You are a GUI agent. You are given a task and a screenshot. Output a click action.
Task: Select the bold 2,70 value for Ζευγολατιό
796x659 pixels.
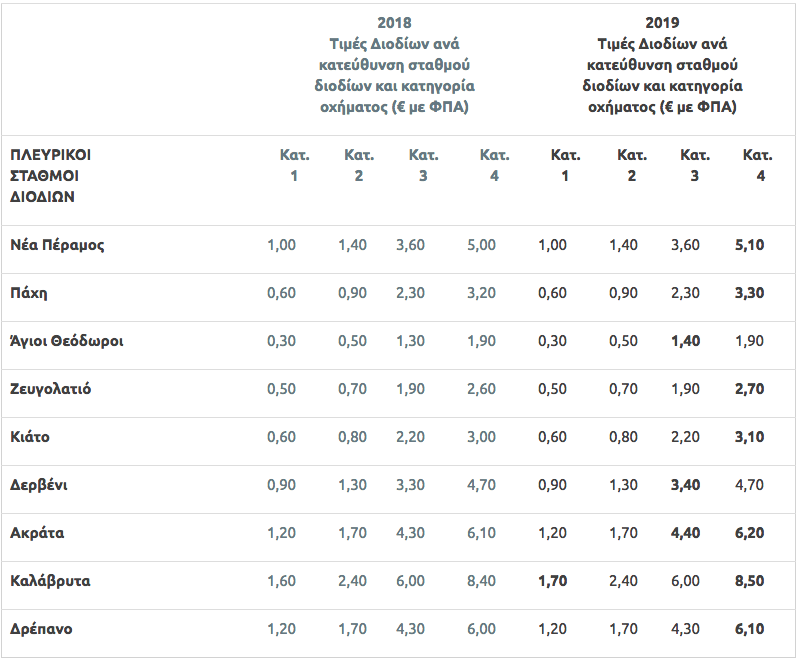pos(749,389)
